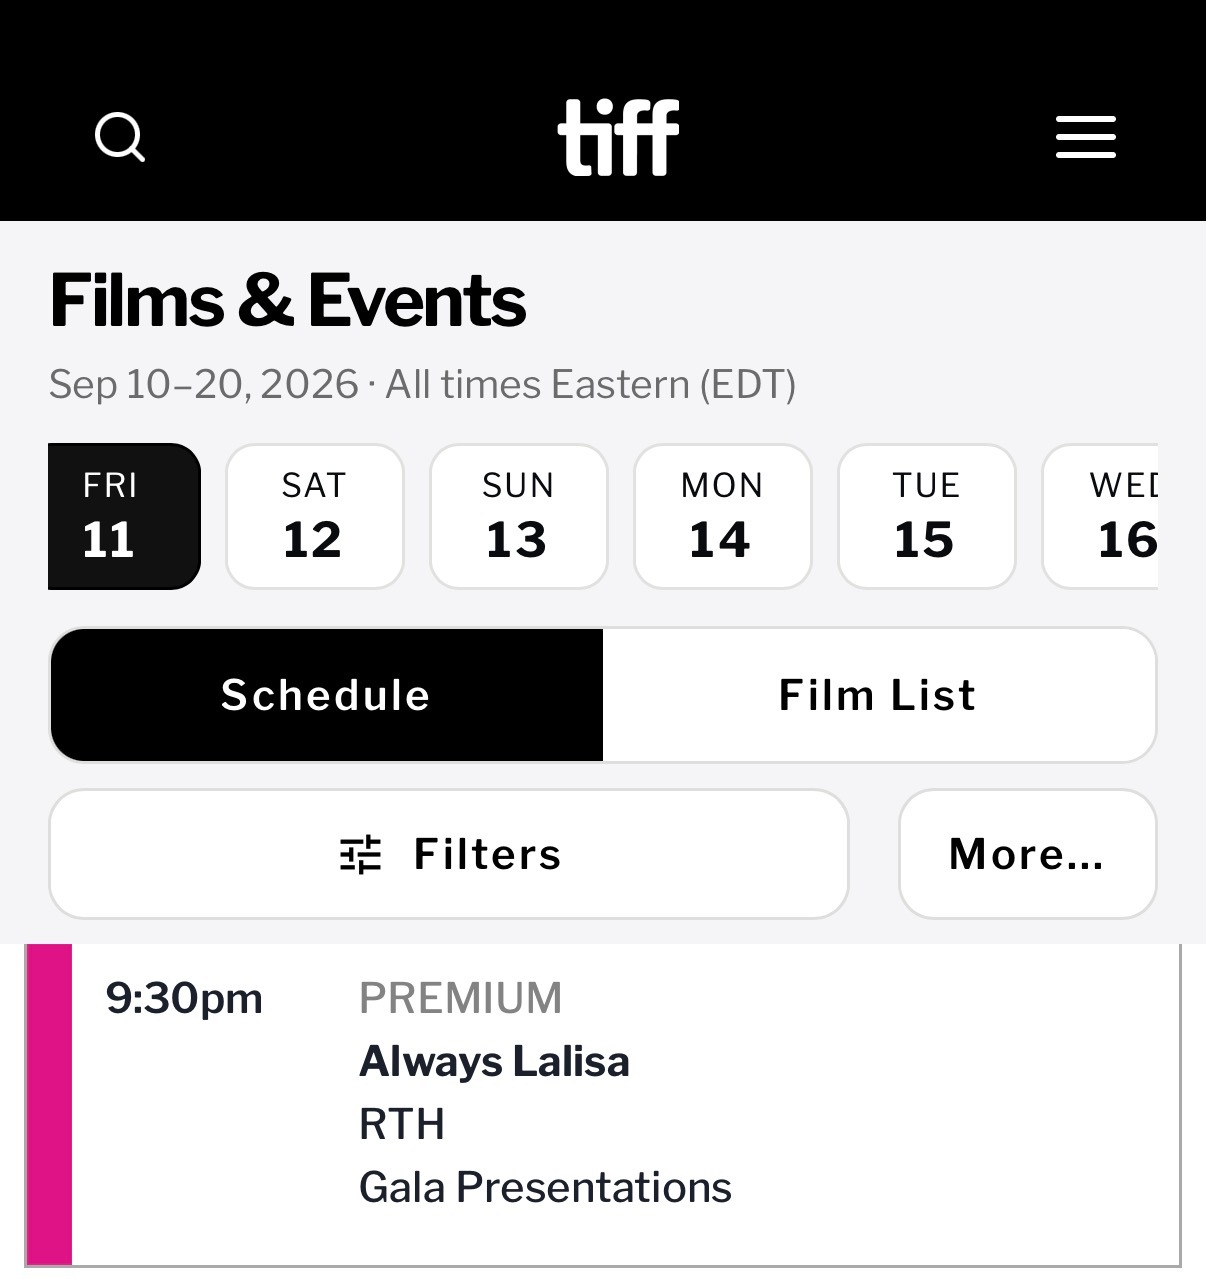Screen dimensions: 1206x1279
Task: Click the RTH venue label
Action: point(402,1125)
